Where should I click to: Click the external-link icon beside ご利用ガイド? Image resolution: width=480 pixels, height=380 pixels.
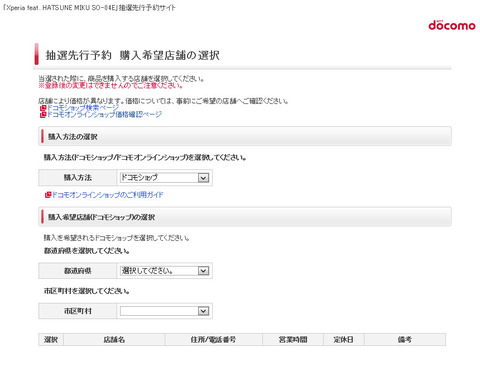coord(48,195)
